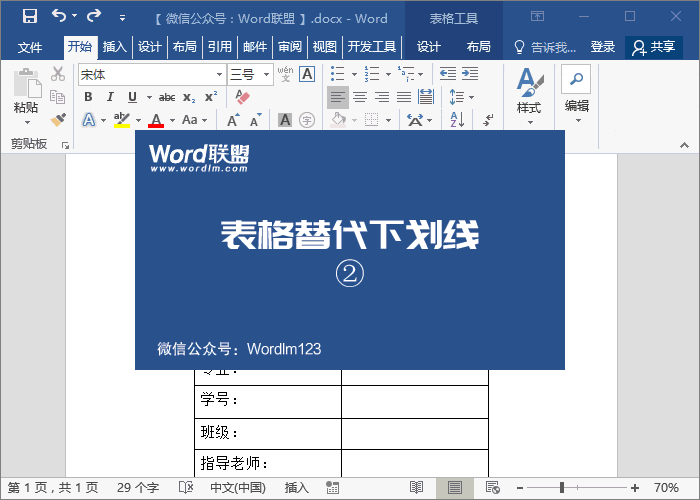Copy selection with copy icon

(x=58, y=96)
